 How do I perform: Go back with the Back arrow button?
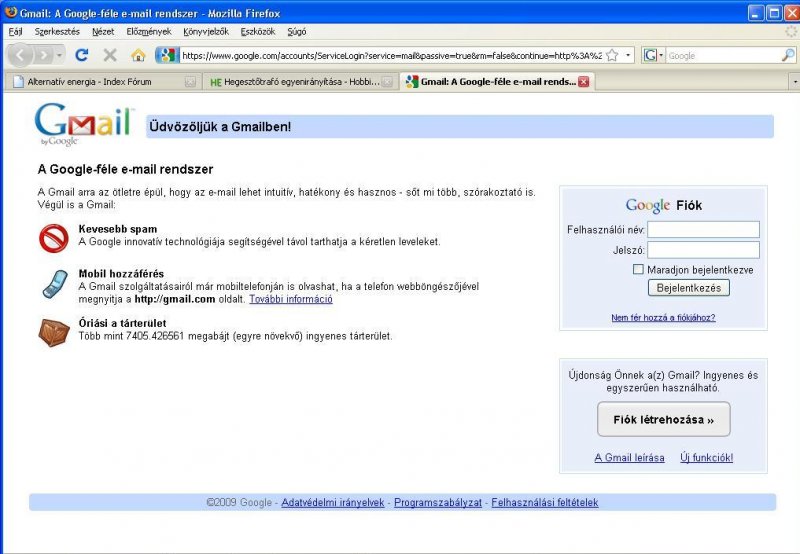[x=20, y=55]
